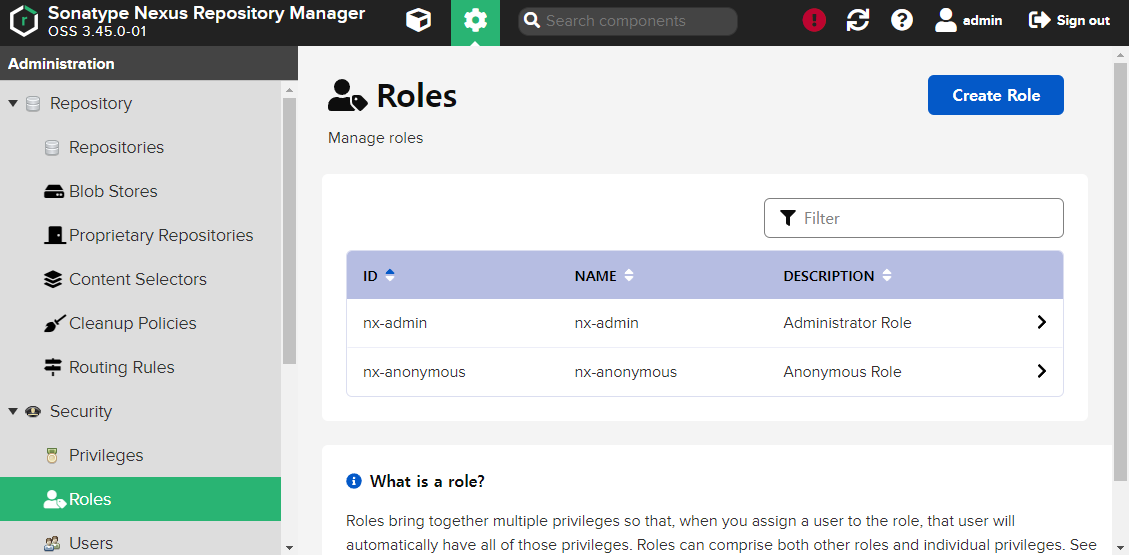This screenshot has height=555, width=1129.
Task: Open Blob Stores in sidebar
Action: click(x=113, y=191)
